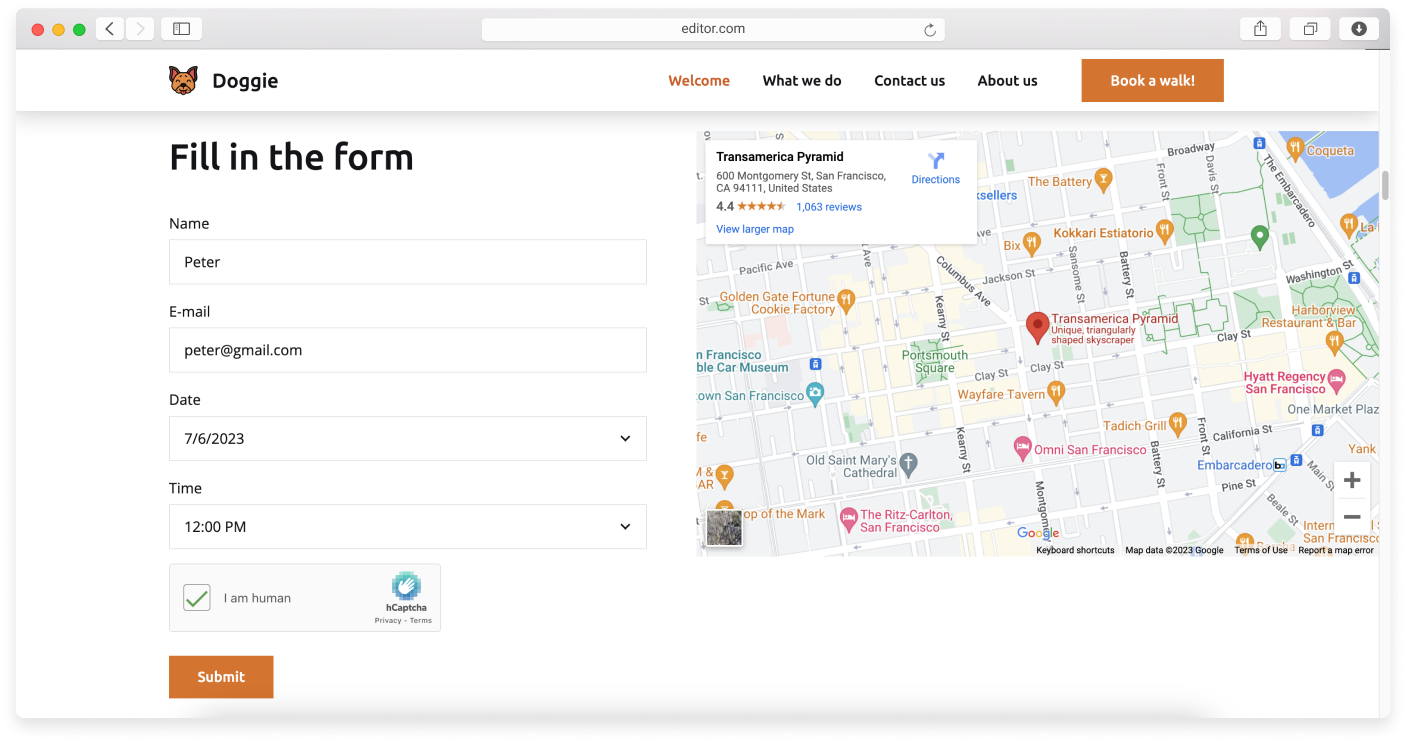This screenshot has width=1406, height=742.
Task: Click the E-mail field with peter@gmail.com
Action: click(408, 350)
